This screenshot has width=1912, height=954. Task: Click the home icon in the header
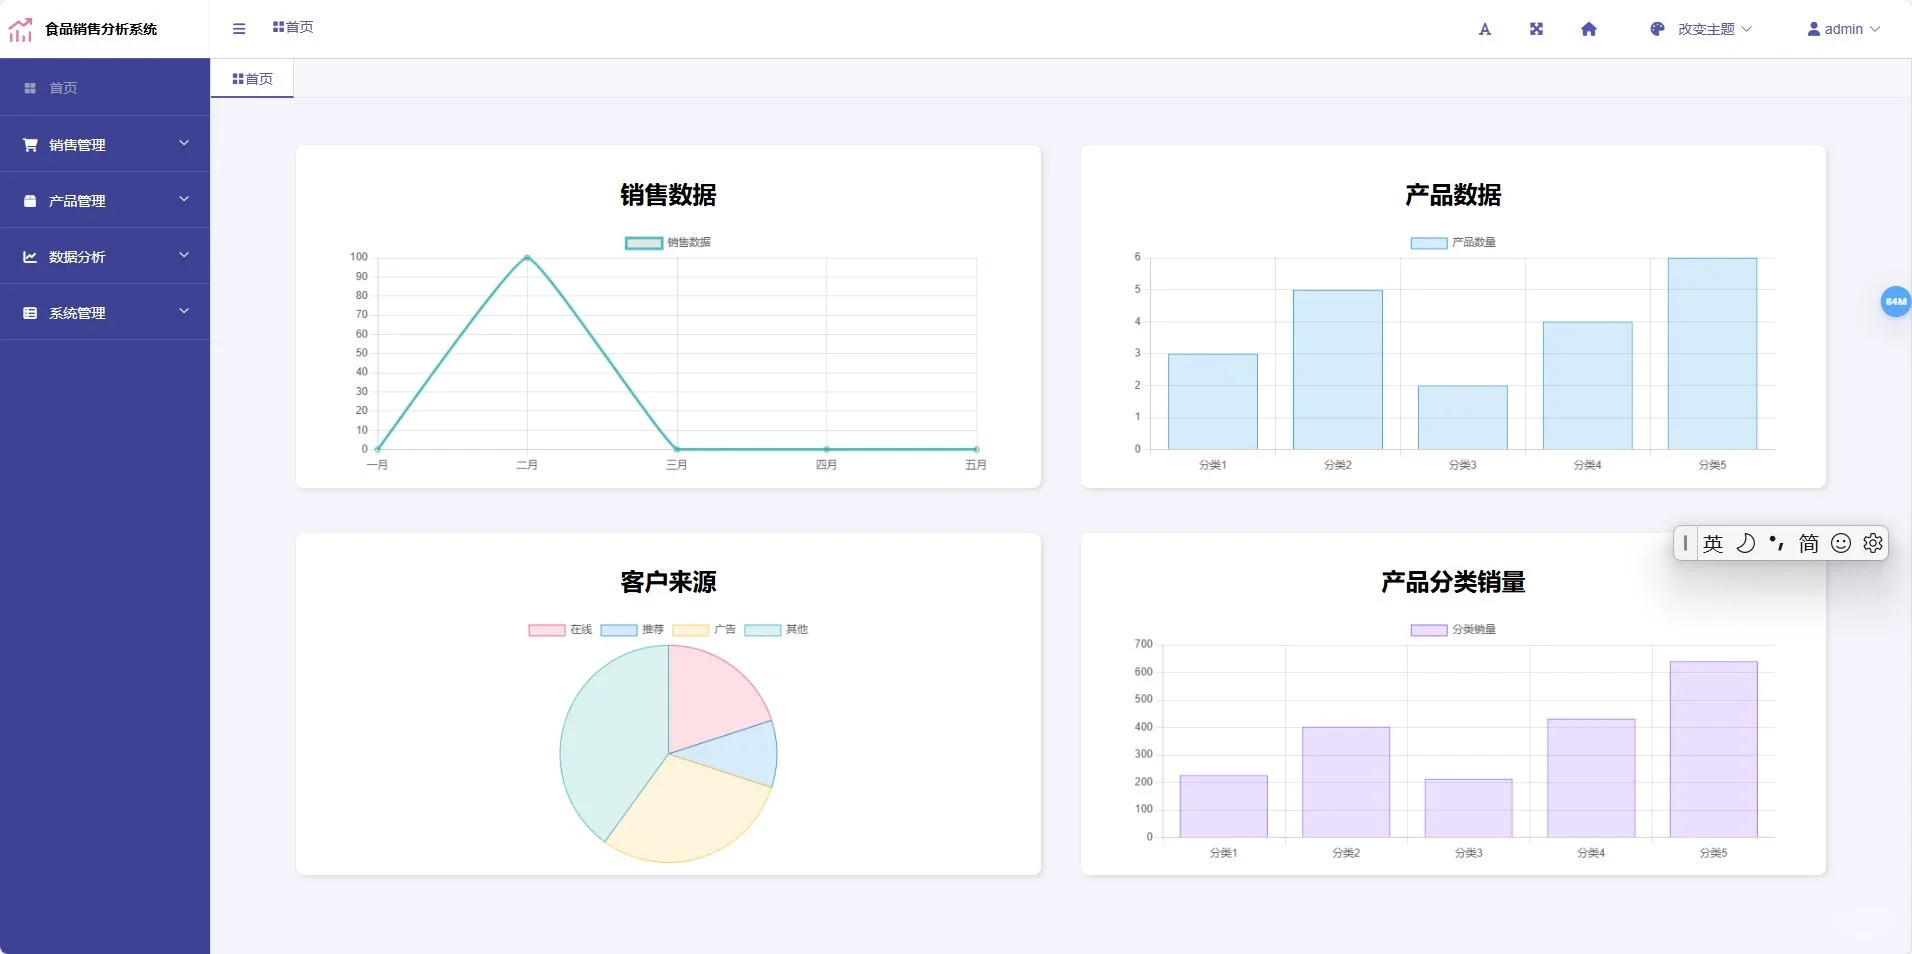coord(1588,29)
